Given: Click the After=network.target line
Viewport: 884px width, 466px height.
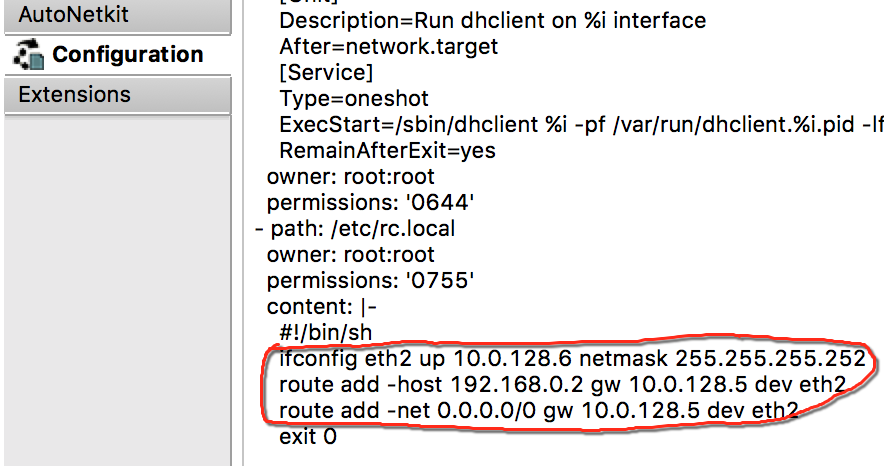Looking at the screenshot, I should [388, 47].
